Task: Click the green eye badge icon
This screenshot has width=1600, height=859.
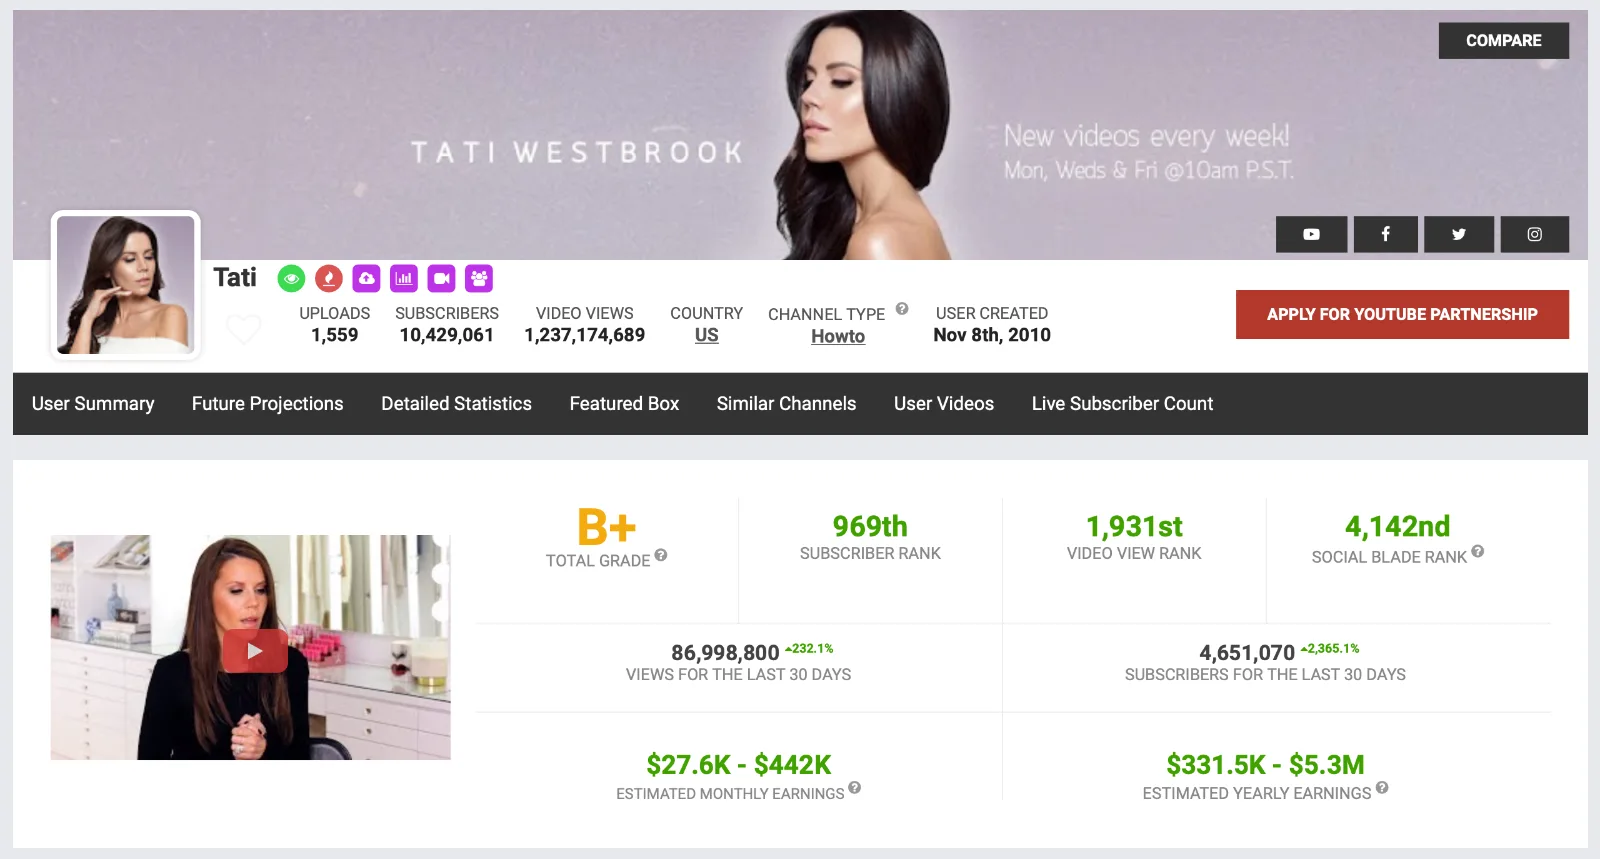Action: coord(291,279)
